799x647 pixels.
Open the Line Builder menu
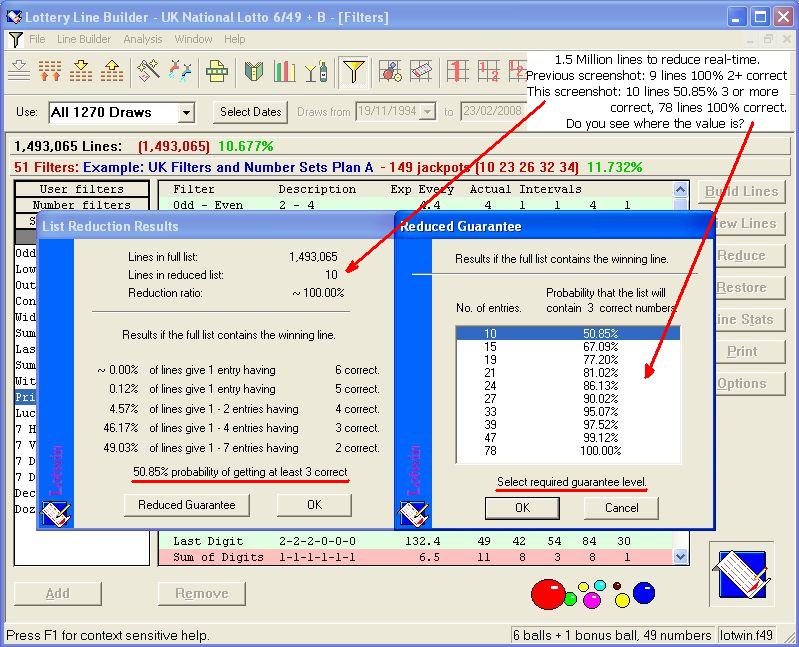point(84,39)
